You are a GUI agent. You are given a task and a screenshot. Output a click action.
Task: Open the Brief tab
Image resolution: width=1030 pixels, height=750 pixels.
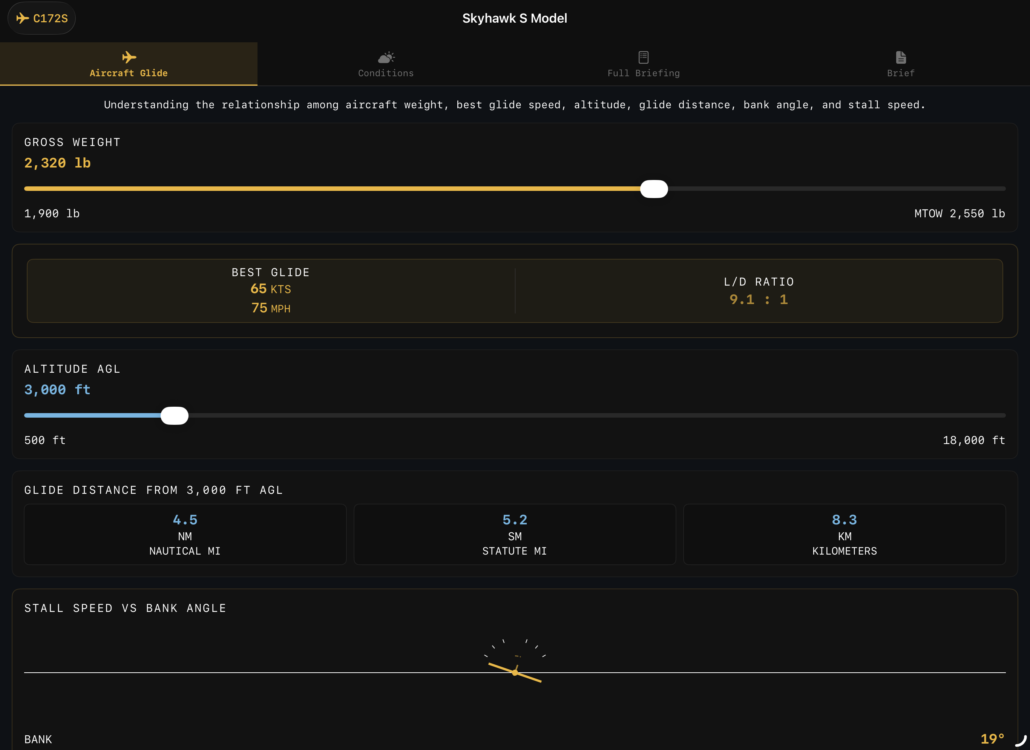pos(901,64)
